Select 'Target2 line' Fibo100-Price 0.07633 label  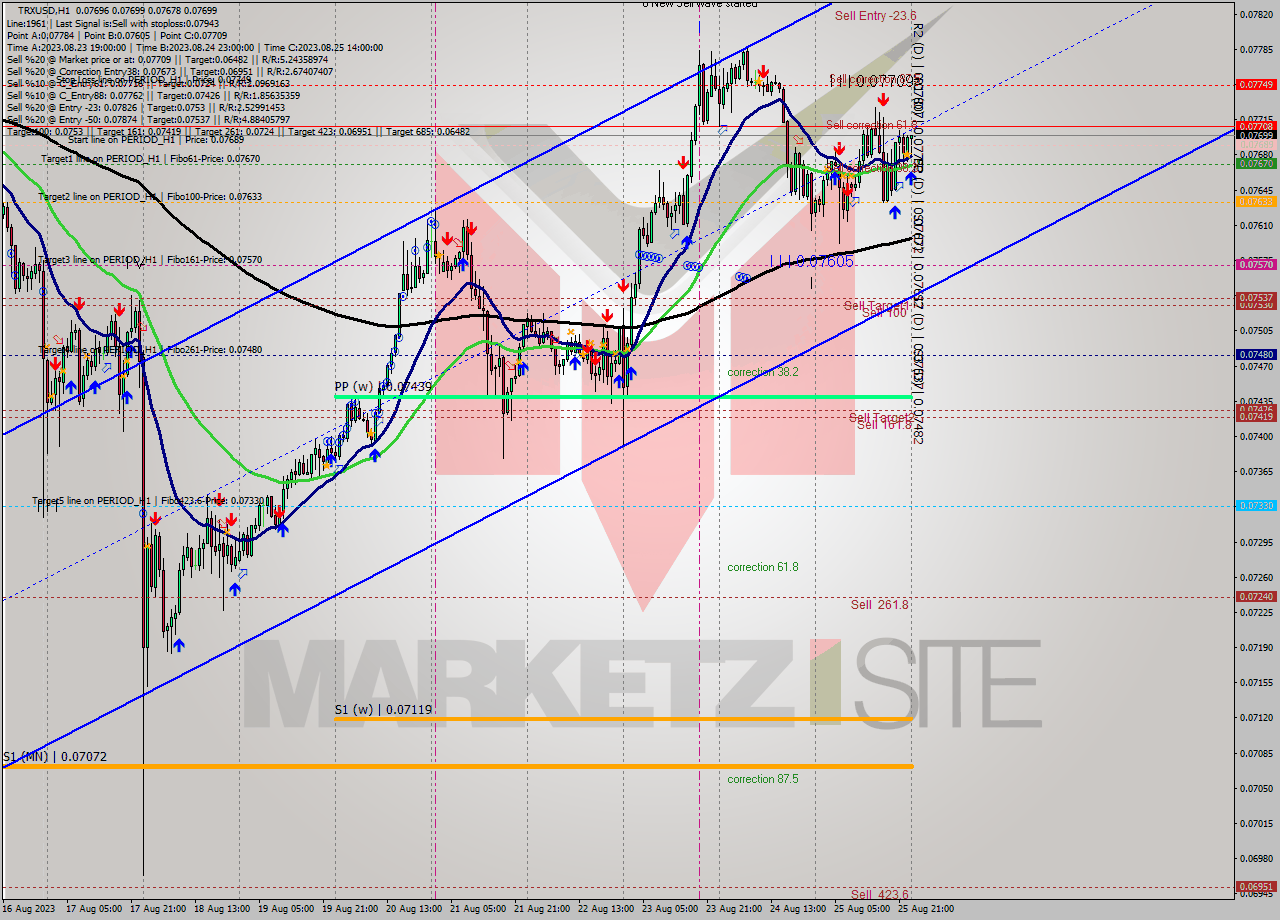click(150, 197)
